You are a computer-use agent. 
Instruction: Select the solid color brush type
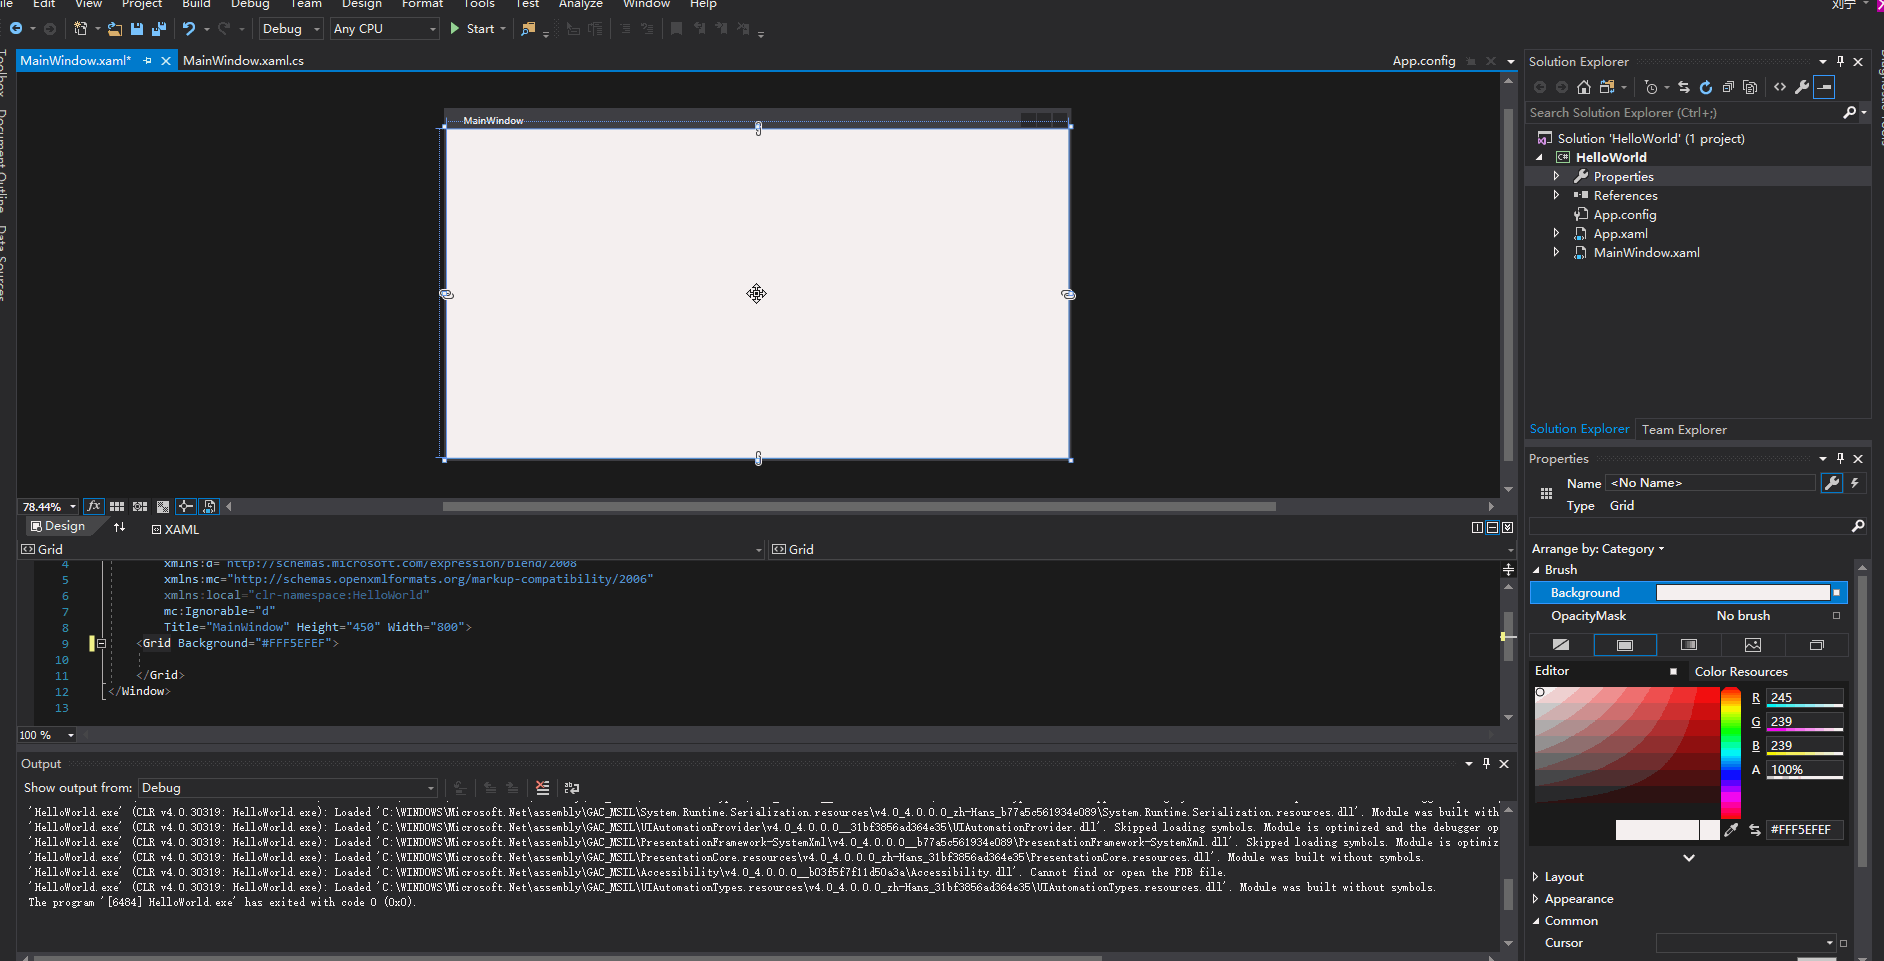pyautogui.click(x=1625, y=645)
